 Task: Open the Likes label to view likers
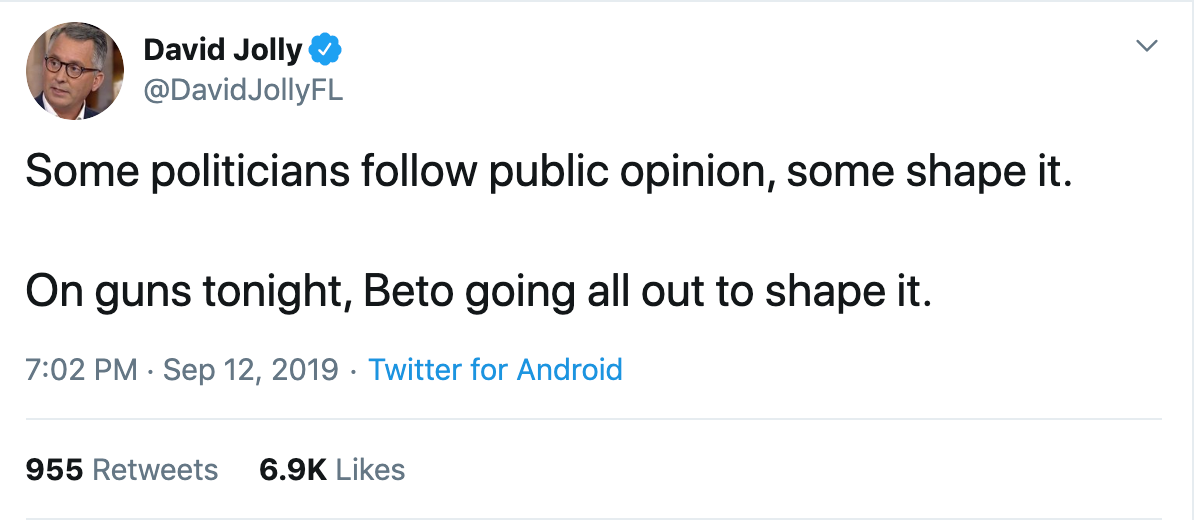click(370, 469)
